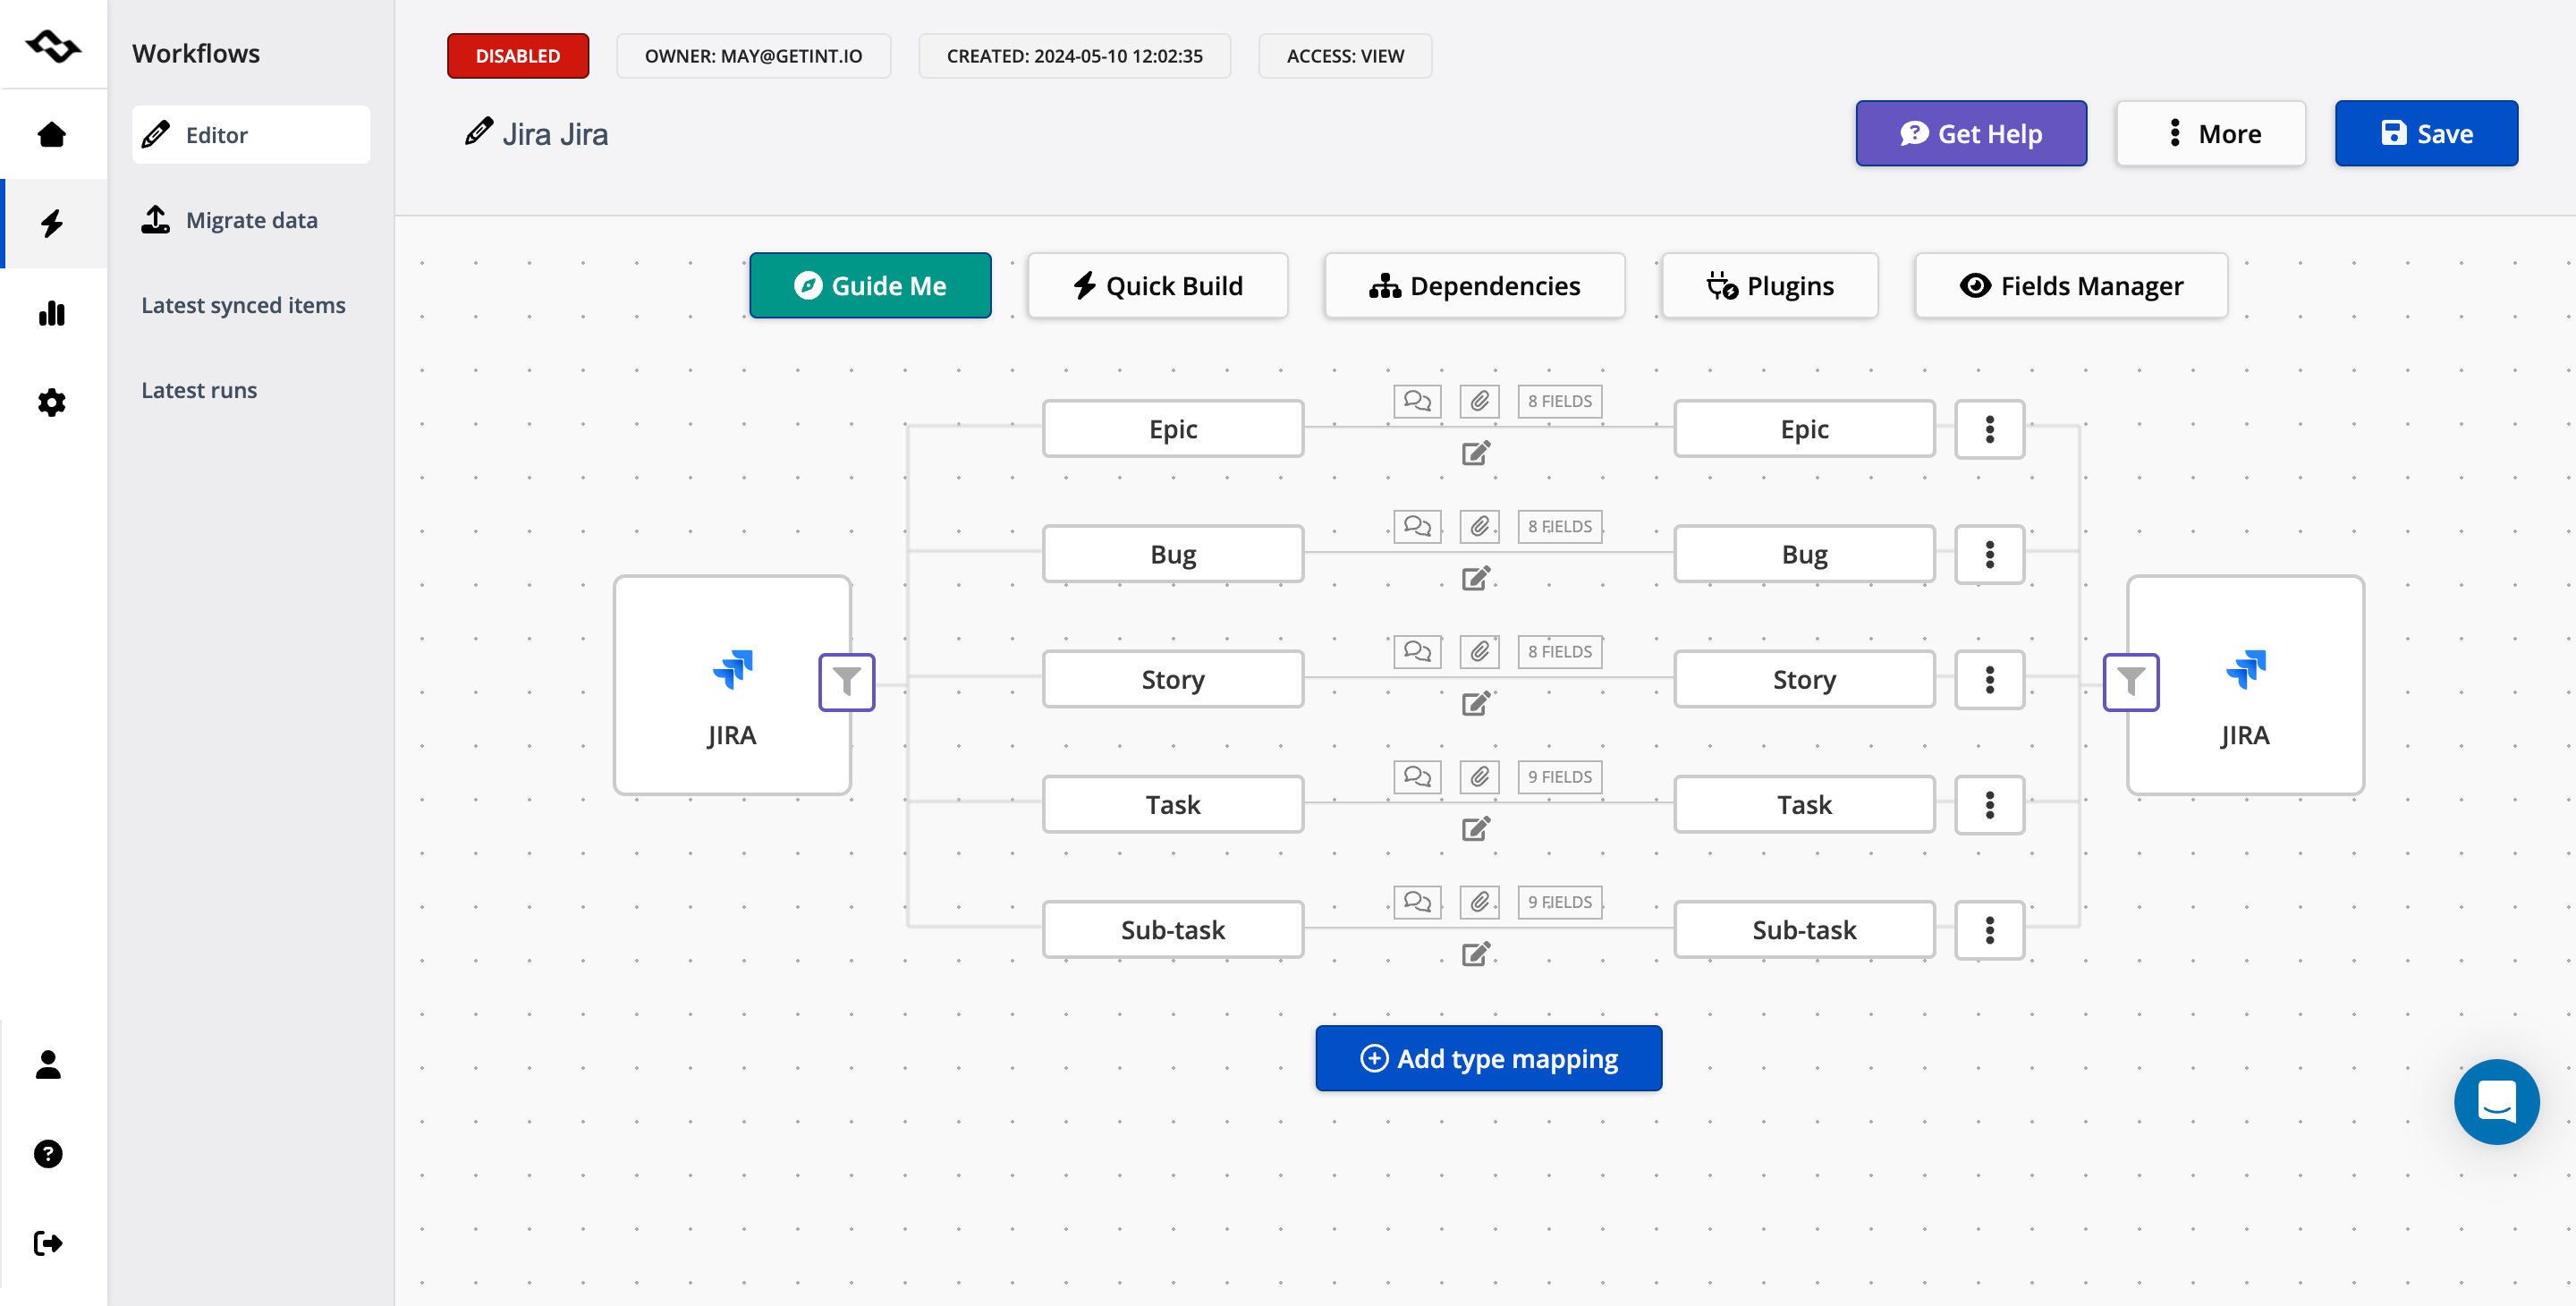Open the reports bar chart icon
The height and width of the screenshot is (1306, 2576).
(x=51, y=313)
